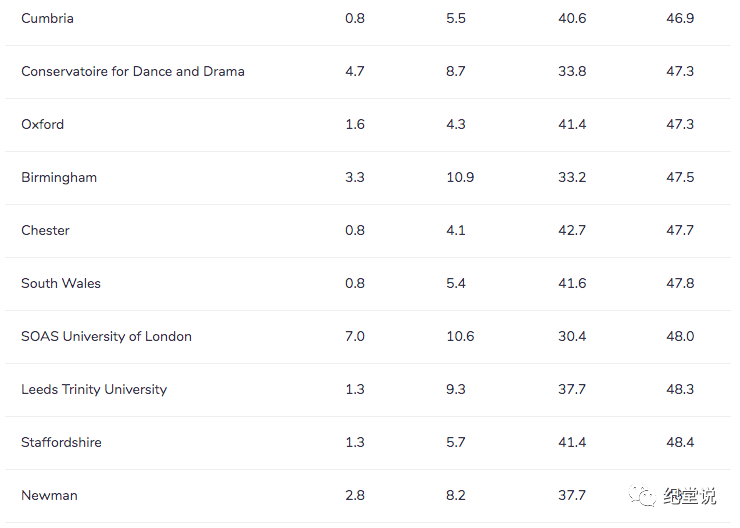The width and height of the screenshot is (740, 528).
Task: Click the 48.4 value for Staffordshire
Action: (680, 442)
